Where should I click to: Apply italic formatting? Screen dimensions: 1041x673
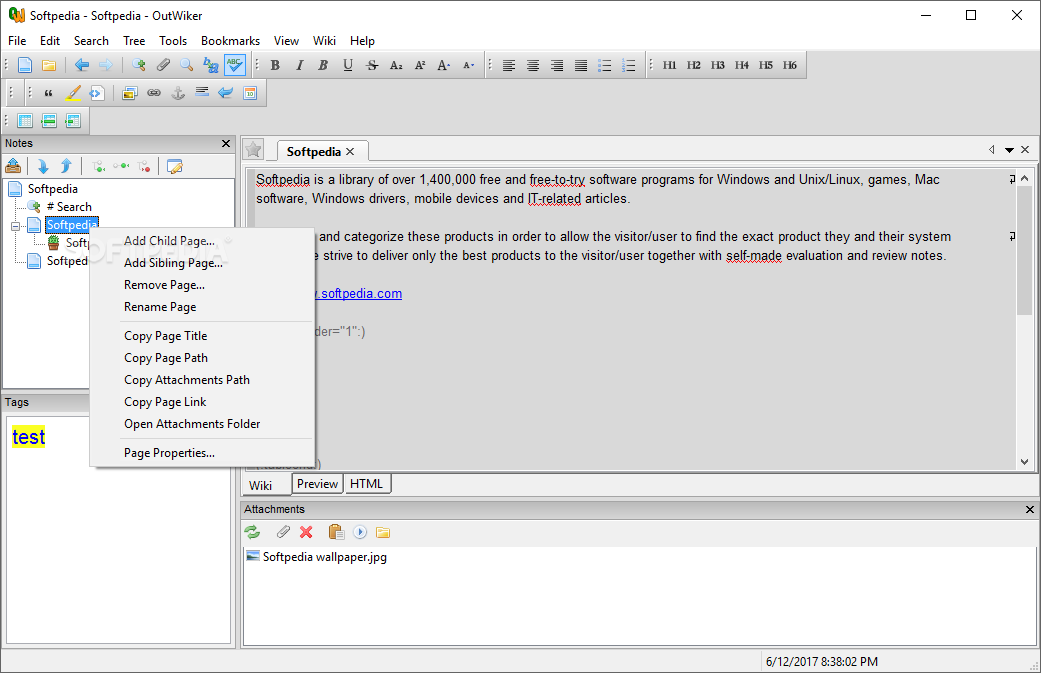point(299,65)
